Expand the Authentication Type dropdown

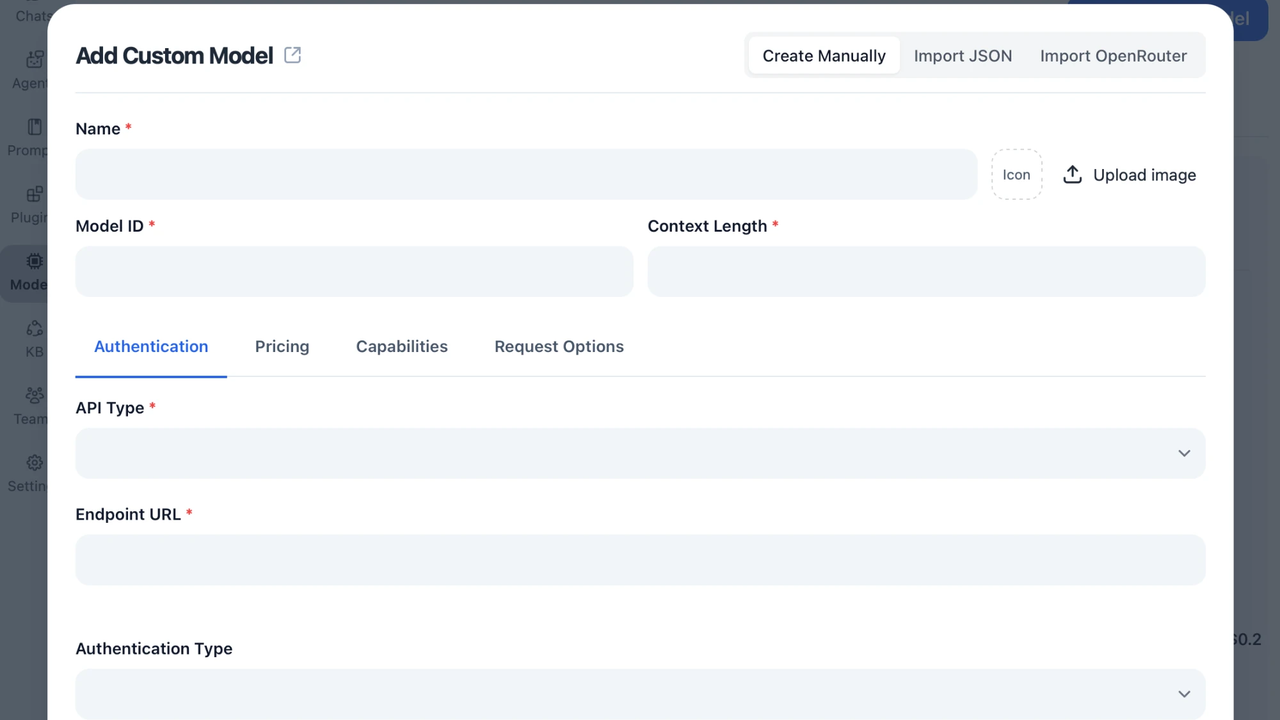coord(640,694)
